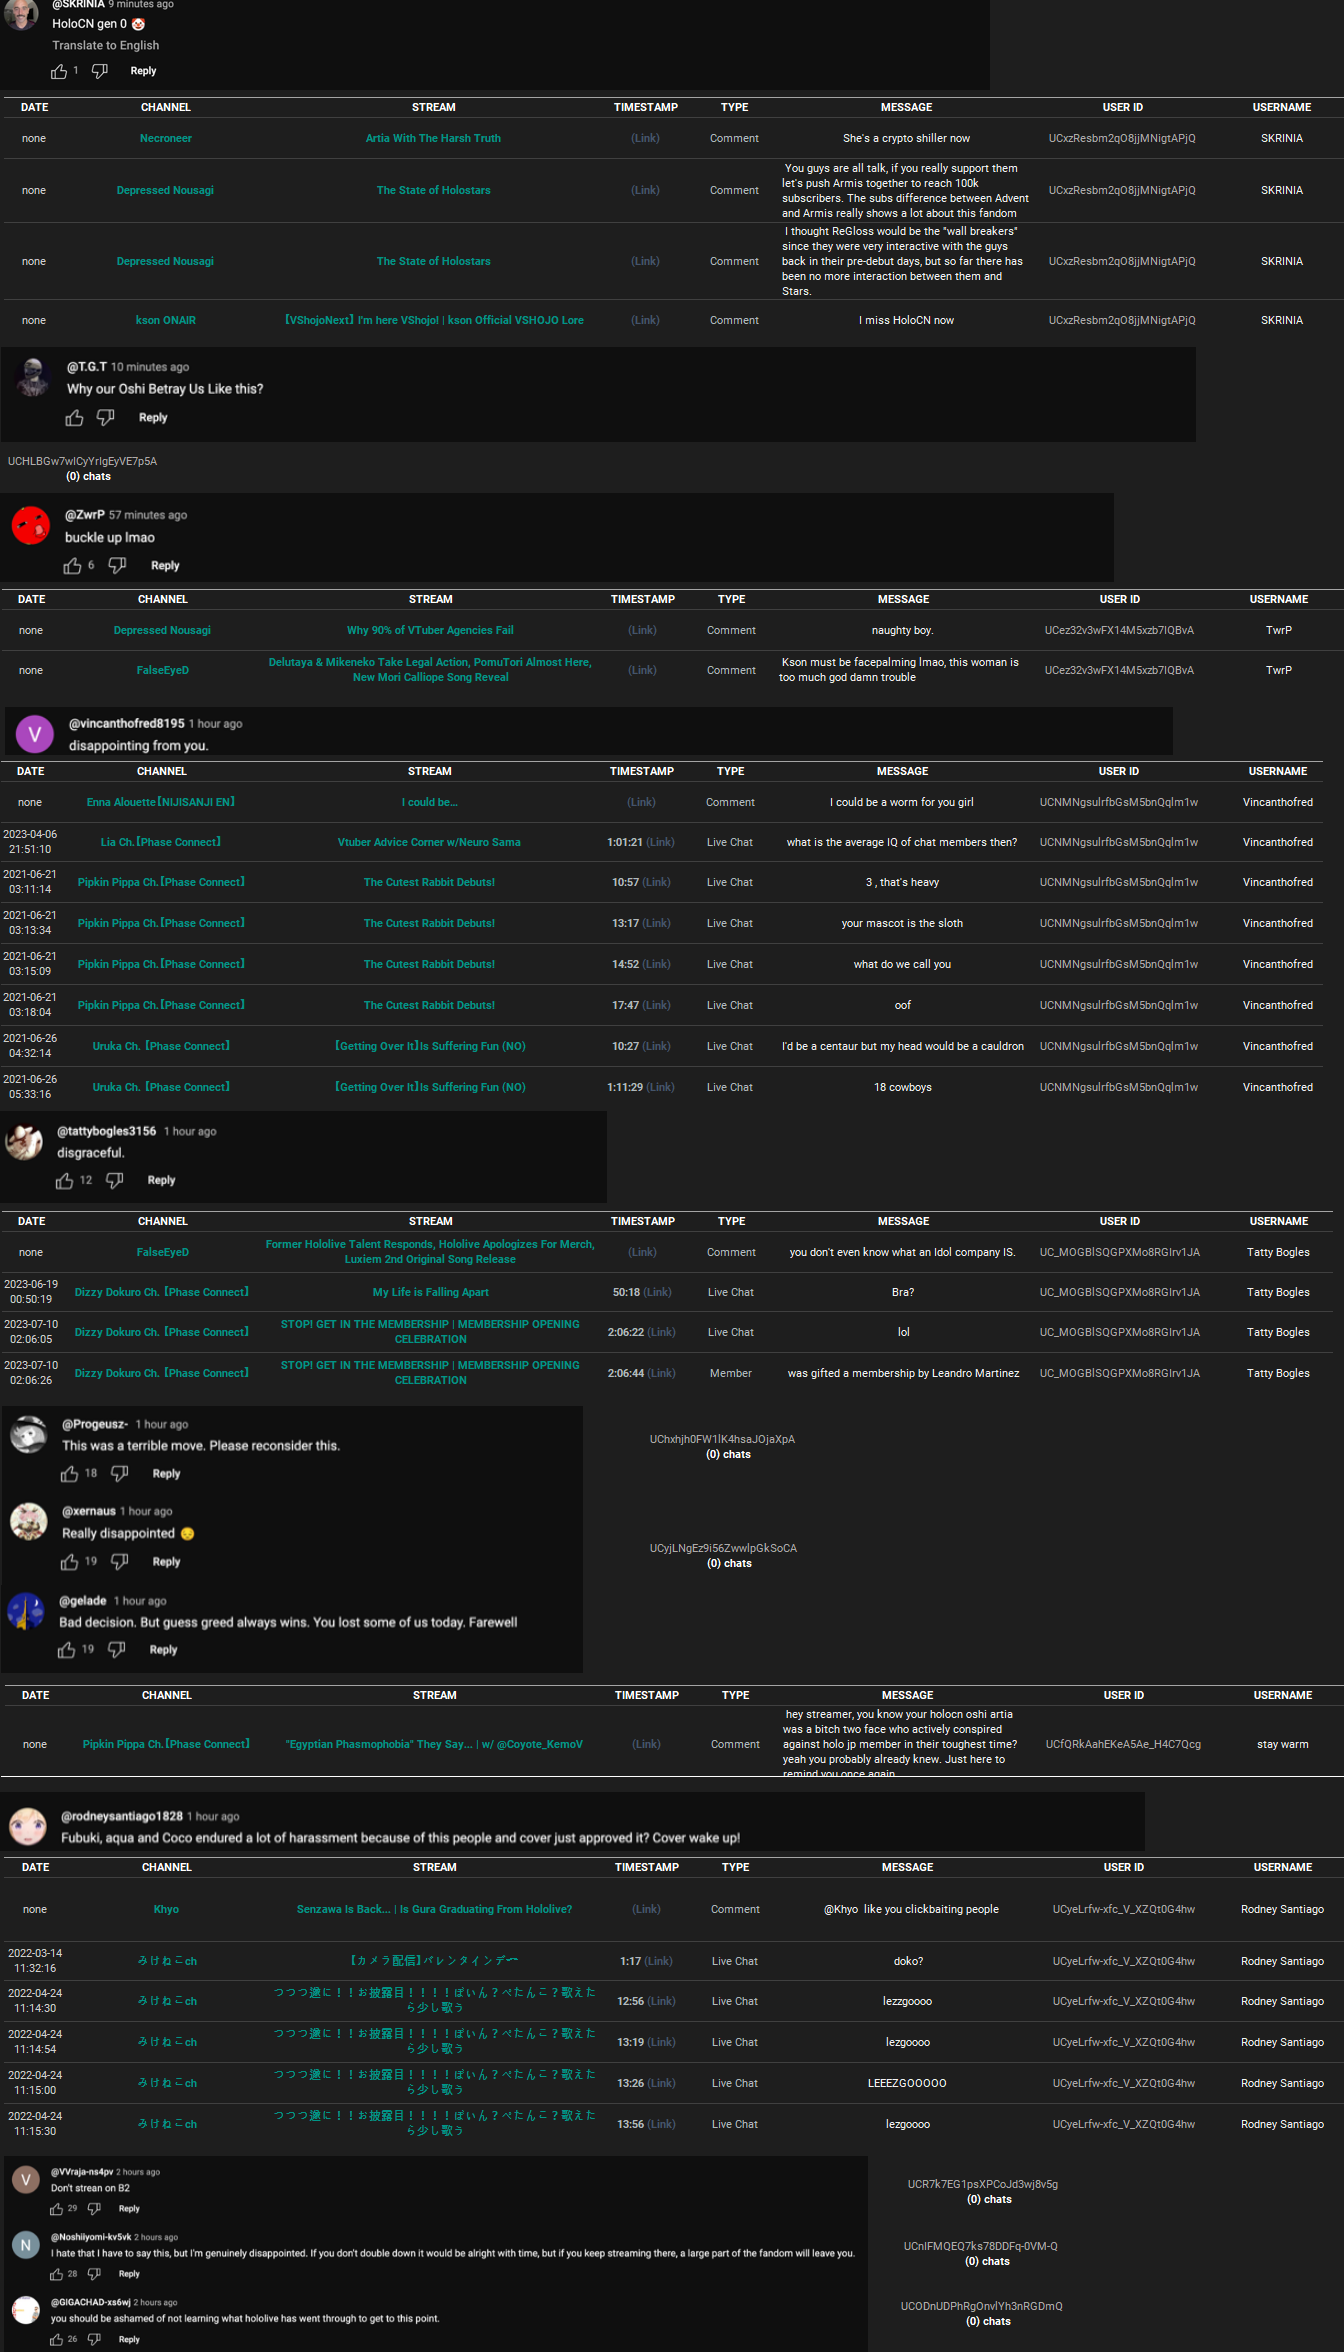Select the message 'I miss HoloCN now'

[906, 321]
